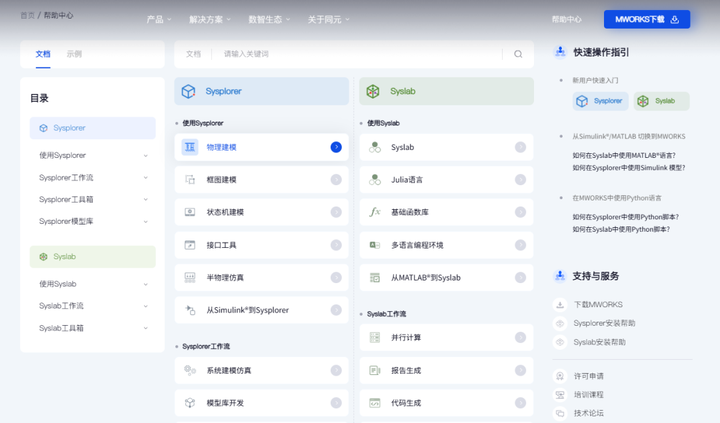Click the 技术论坛 icon
Viewport: 720px width, 423px height.
pos(560,413)
